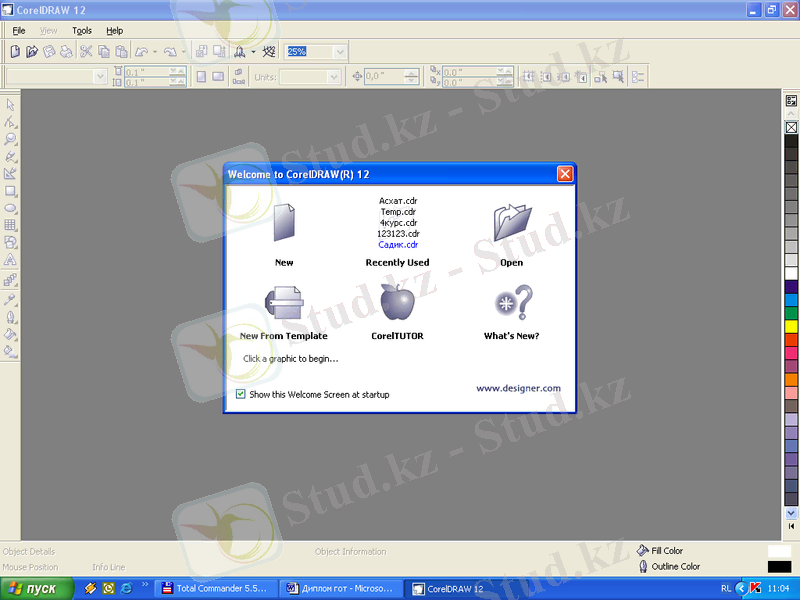The height and width of the screenshot is (600, 800).
Task: Select the Zoom tool in toolbox
Action: click(10, 139)
